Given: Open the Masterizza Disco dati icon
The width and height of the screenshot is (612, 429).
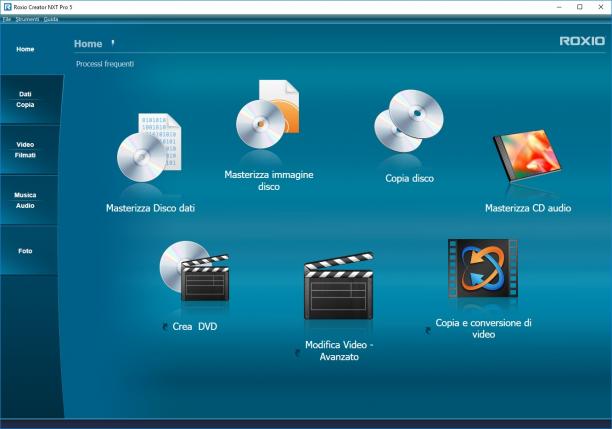Looking at the screenshot, I should click(149, 148).
